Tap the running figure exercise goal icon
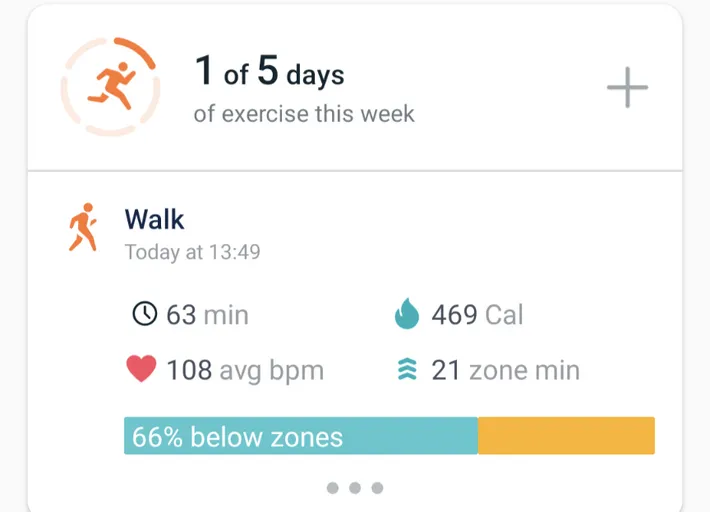The height and width of the screenshot is (512, 710). tap(109, 87)
